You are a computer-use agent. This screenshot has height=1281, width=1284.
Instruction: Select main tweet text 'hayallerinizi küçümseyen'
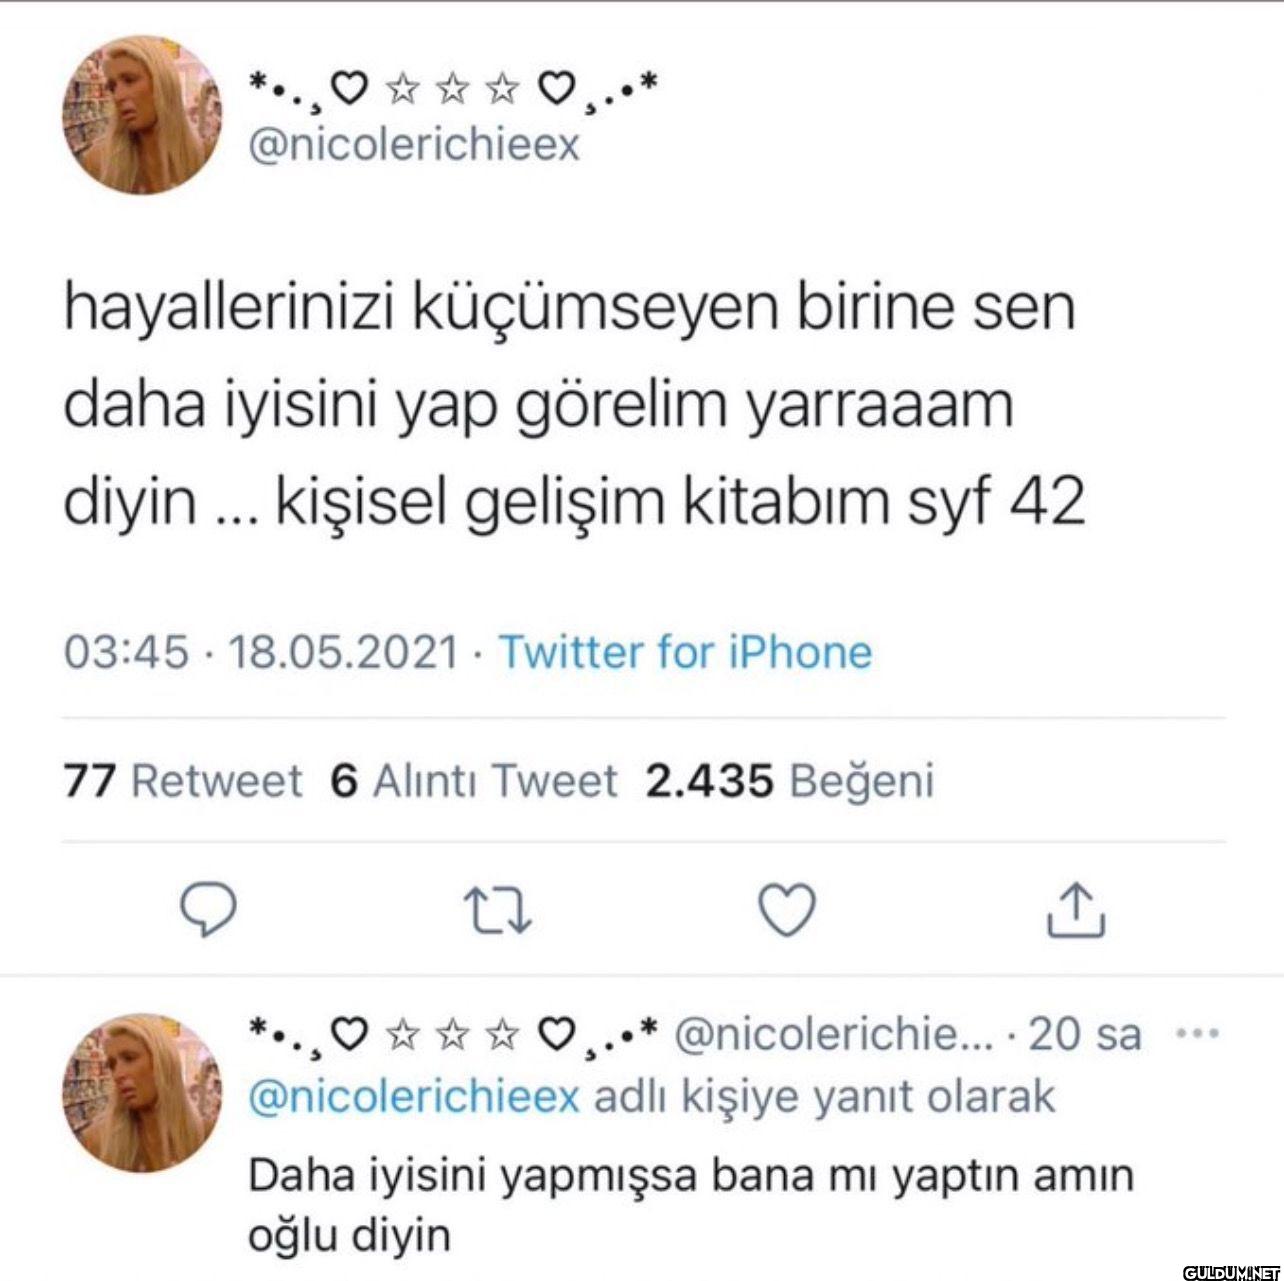point(422,308)
